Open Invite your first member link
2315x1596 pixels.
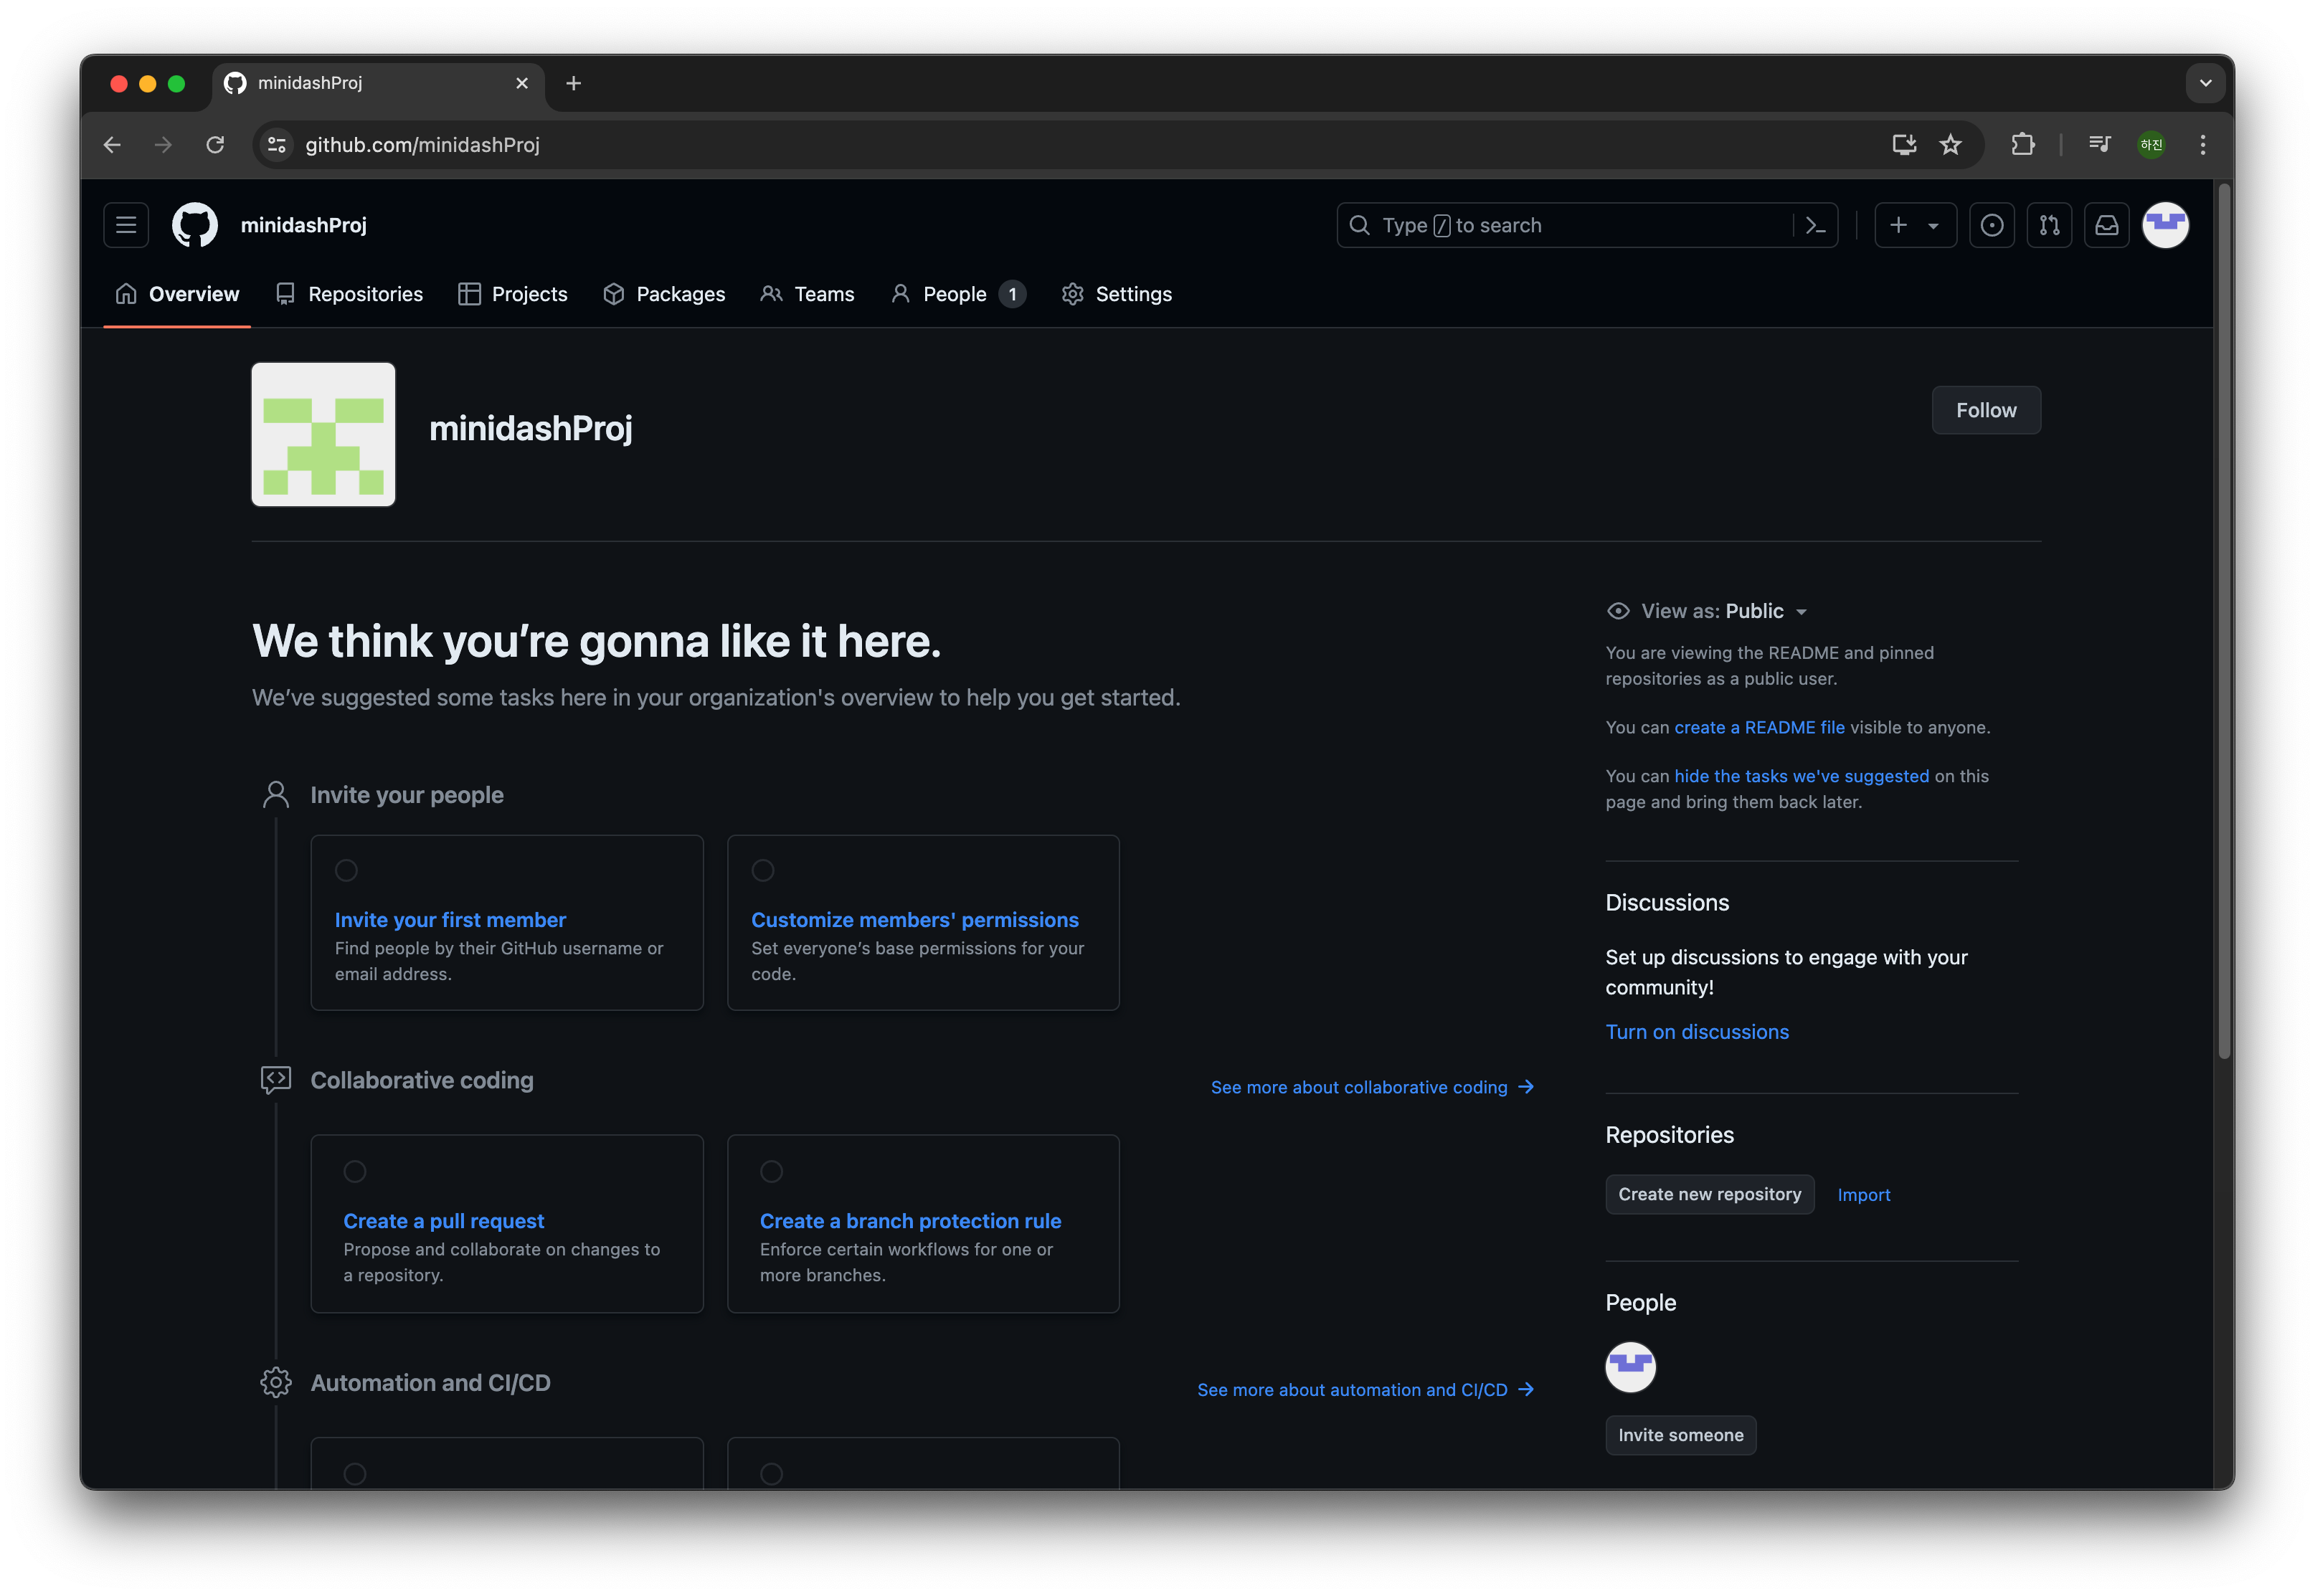[450, 920]
